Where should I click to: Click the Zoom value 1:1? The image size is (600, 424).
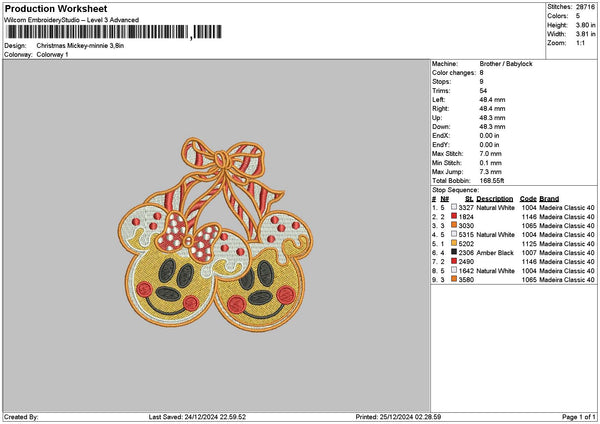580,43
